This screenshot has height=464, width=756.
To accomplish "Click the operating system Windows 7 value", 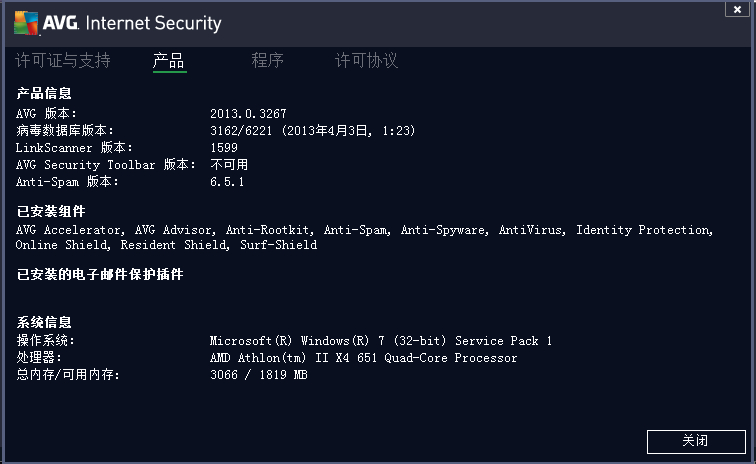I will tap(381, 341).
